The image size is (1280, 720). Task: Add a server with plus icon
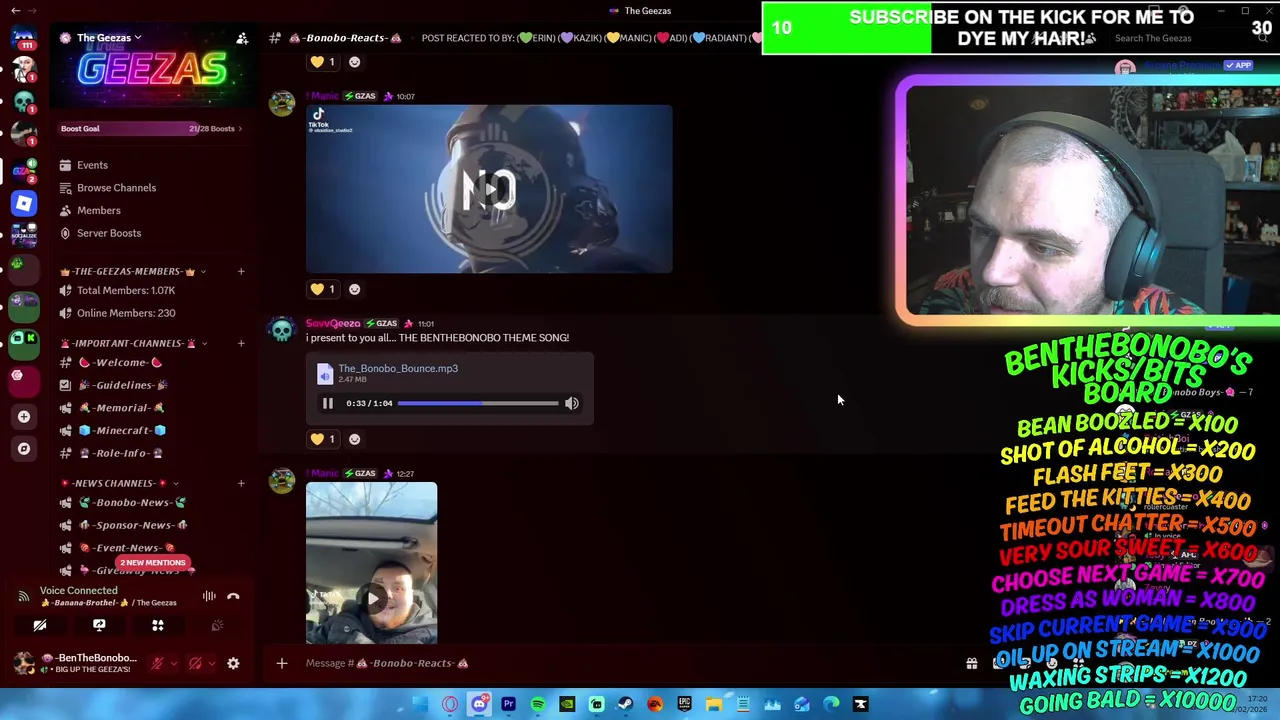click(x=23, y=417)
